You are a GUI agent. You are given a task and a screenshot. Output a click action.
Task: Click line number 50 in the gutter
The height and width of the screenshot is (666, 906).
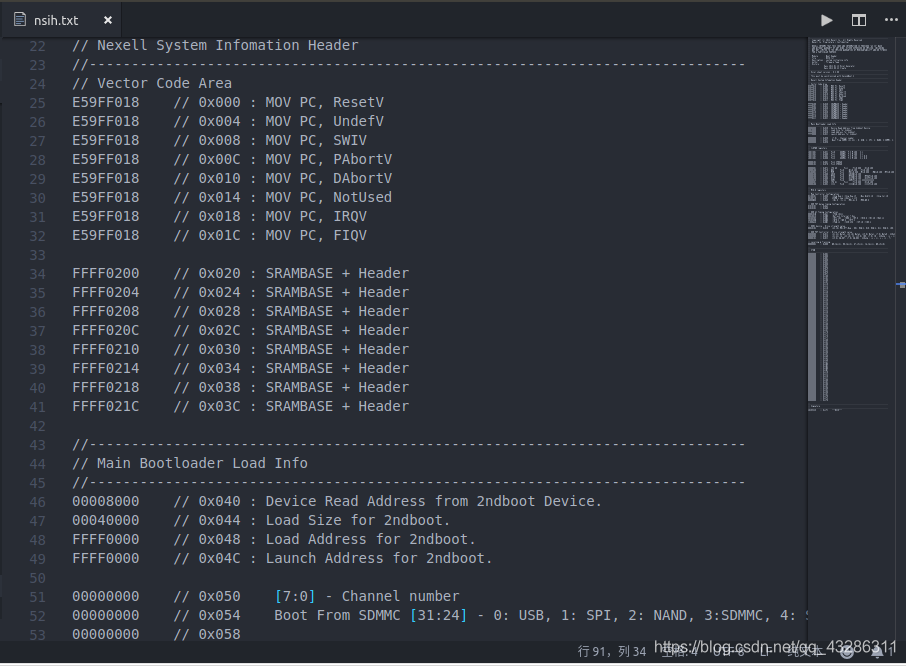pyautogui.click(x=38, y=578)
